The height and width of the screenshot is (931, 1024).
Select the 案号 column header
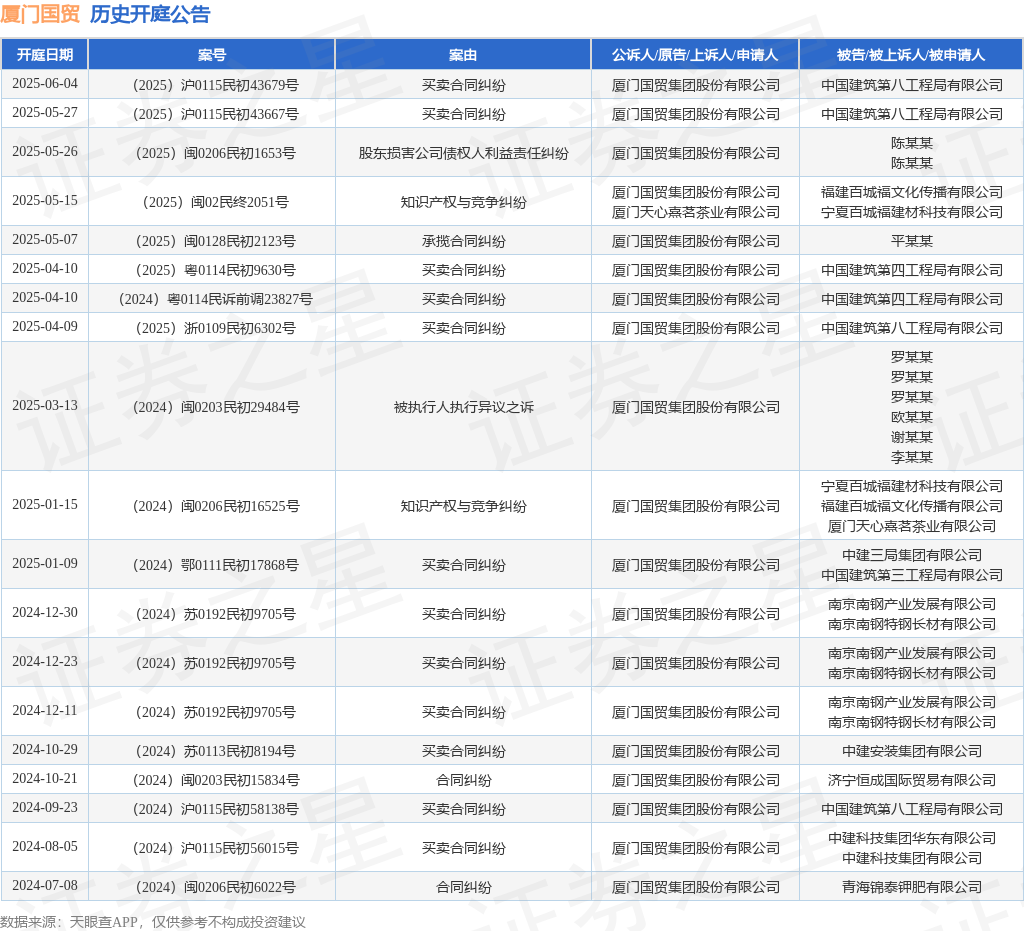[x=212, y=55]
